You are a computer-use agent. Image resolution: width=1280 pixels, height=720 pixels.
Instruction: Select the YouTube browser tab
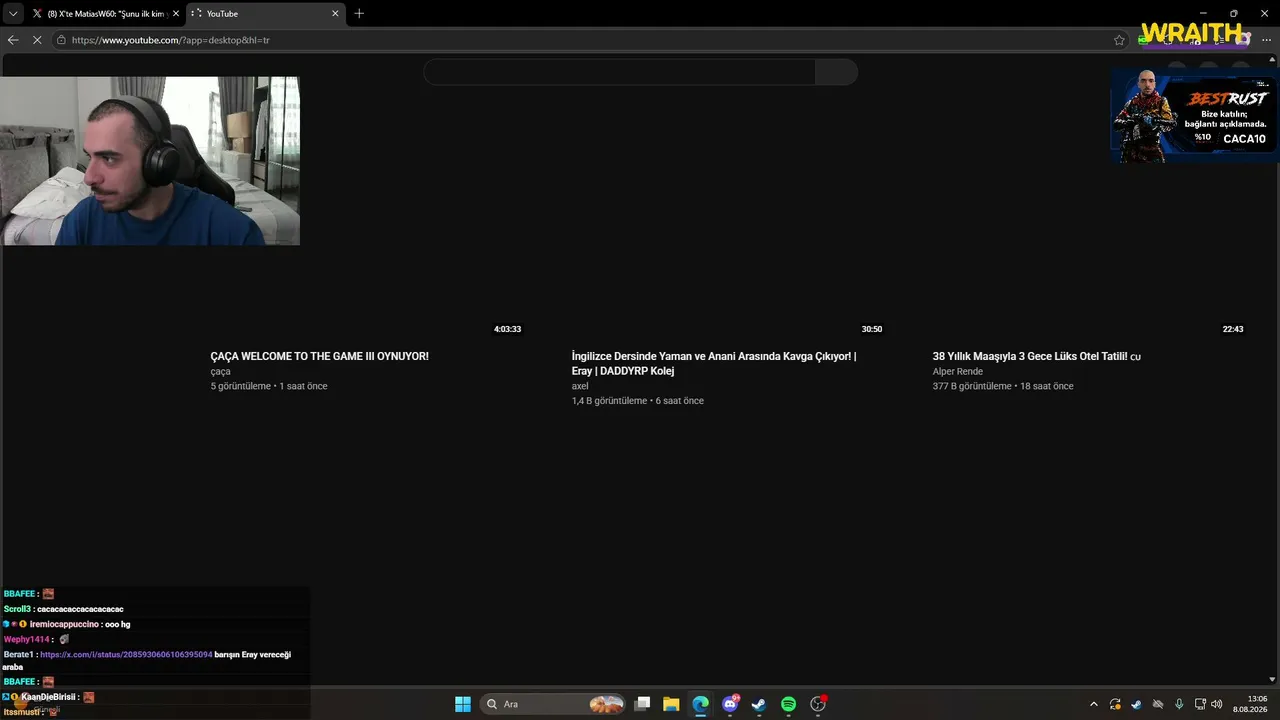click(x=265, y=14)
